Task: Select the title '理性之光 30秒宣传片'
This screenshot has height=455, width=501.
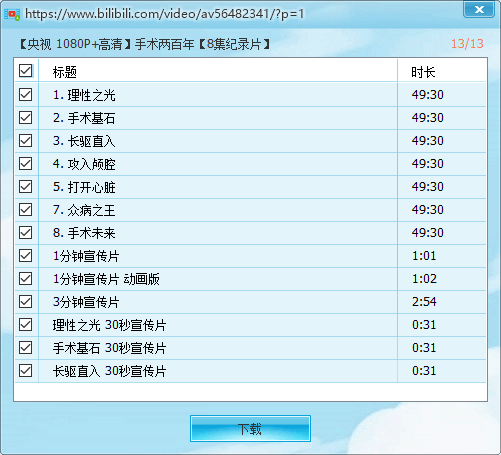Action: (x=109, y=325)
